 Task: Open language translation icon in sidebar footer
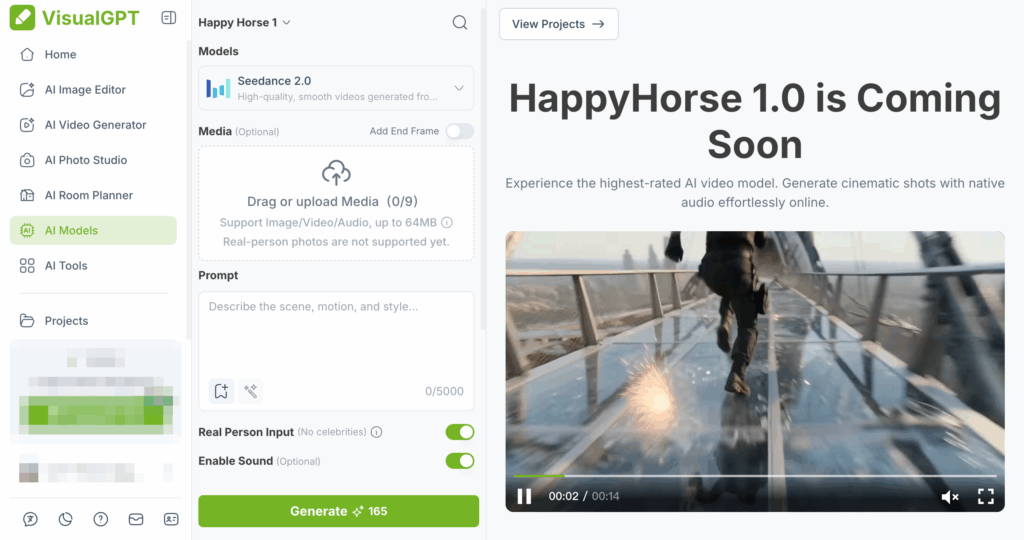pyautogui.click(x=30, y=519)
